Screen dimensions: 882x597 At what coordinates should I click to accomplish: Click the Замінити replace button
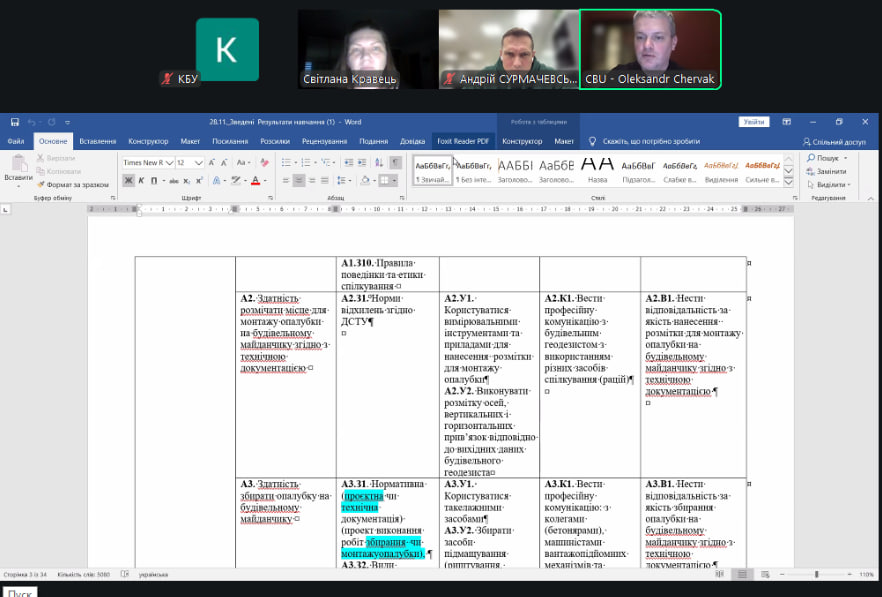[x=826, y=172]
